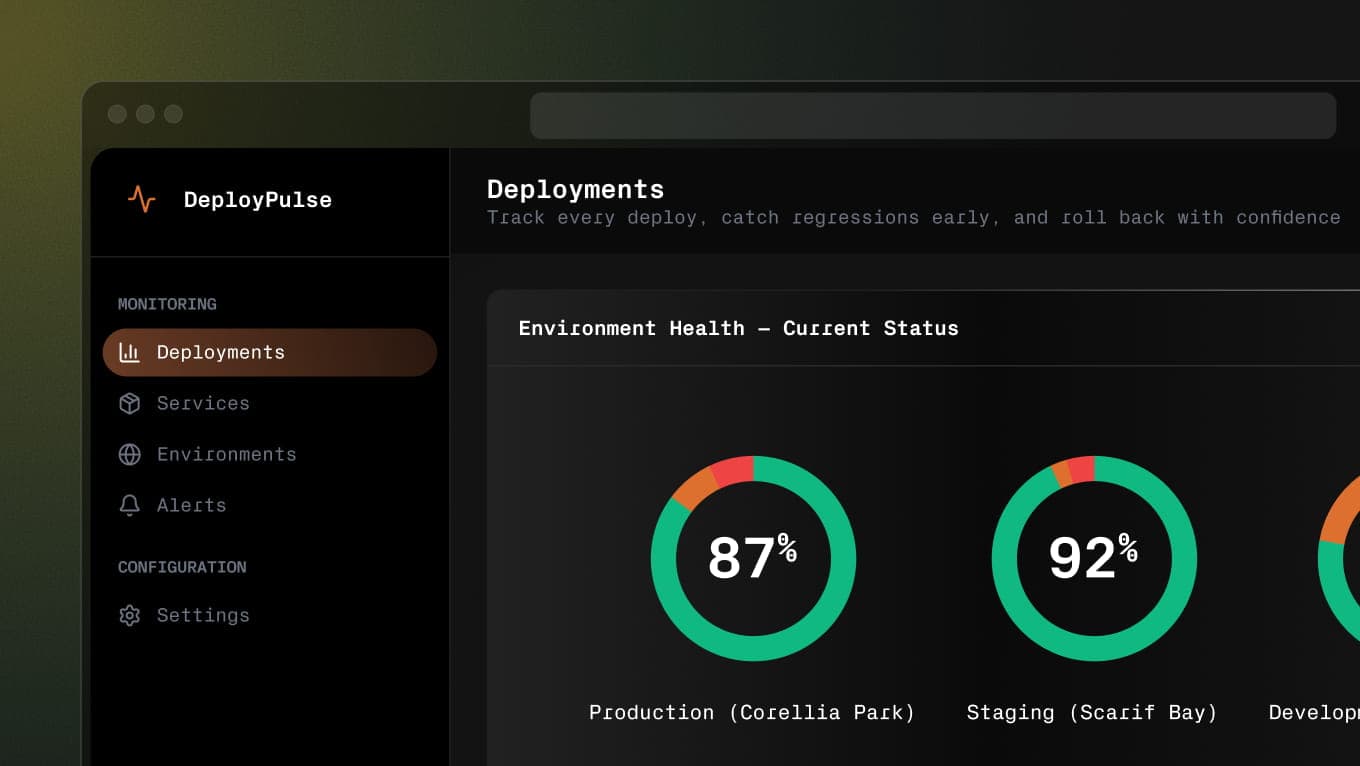The width and height of the screenshot is (1360, 766).
Task: Open Alerts from the sidebar
Action: pyautogui.click(x=270, y=505)
